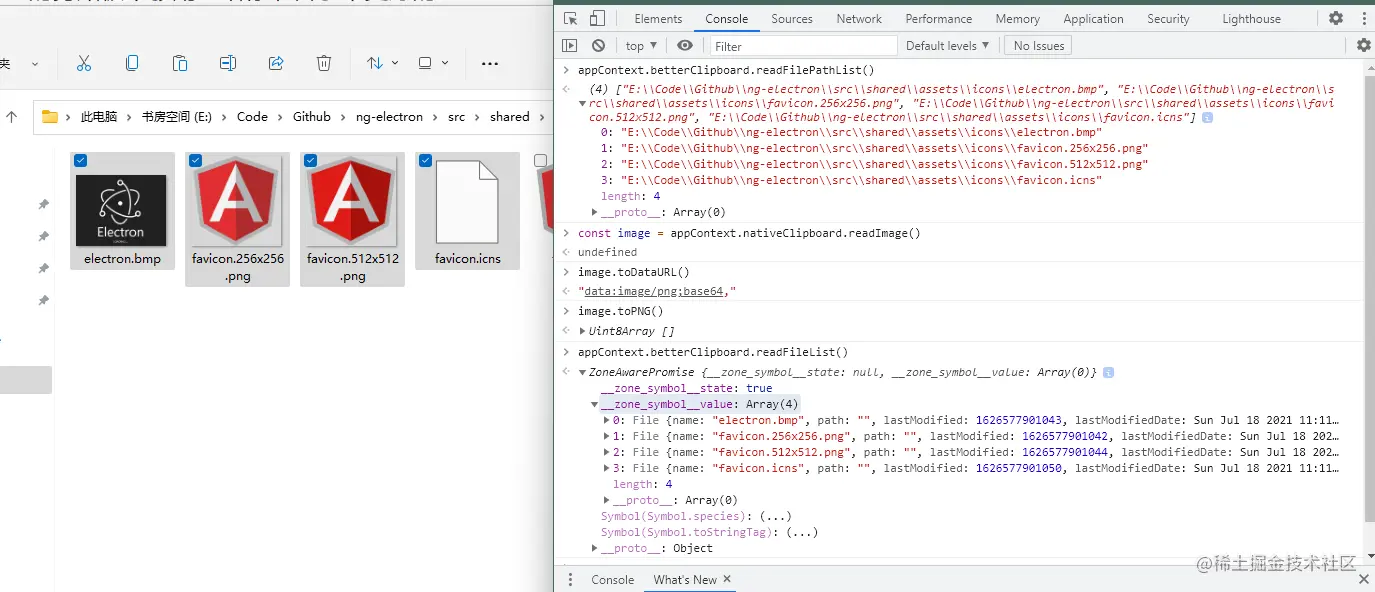The width and height of the screenshot is (1375, 592).
Task: Click the Cut icon in Explorer
Action: 84,63
